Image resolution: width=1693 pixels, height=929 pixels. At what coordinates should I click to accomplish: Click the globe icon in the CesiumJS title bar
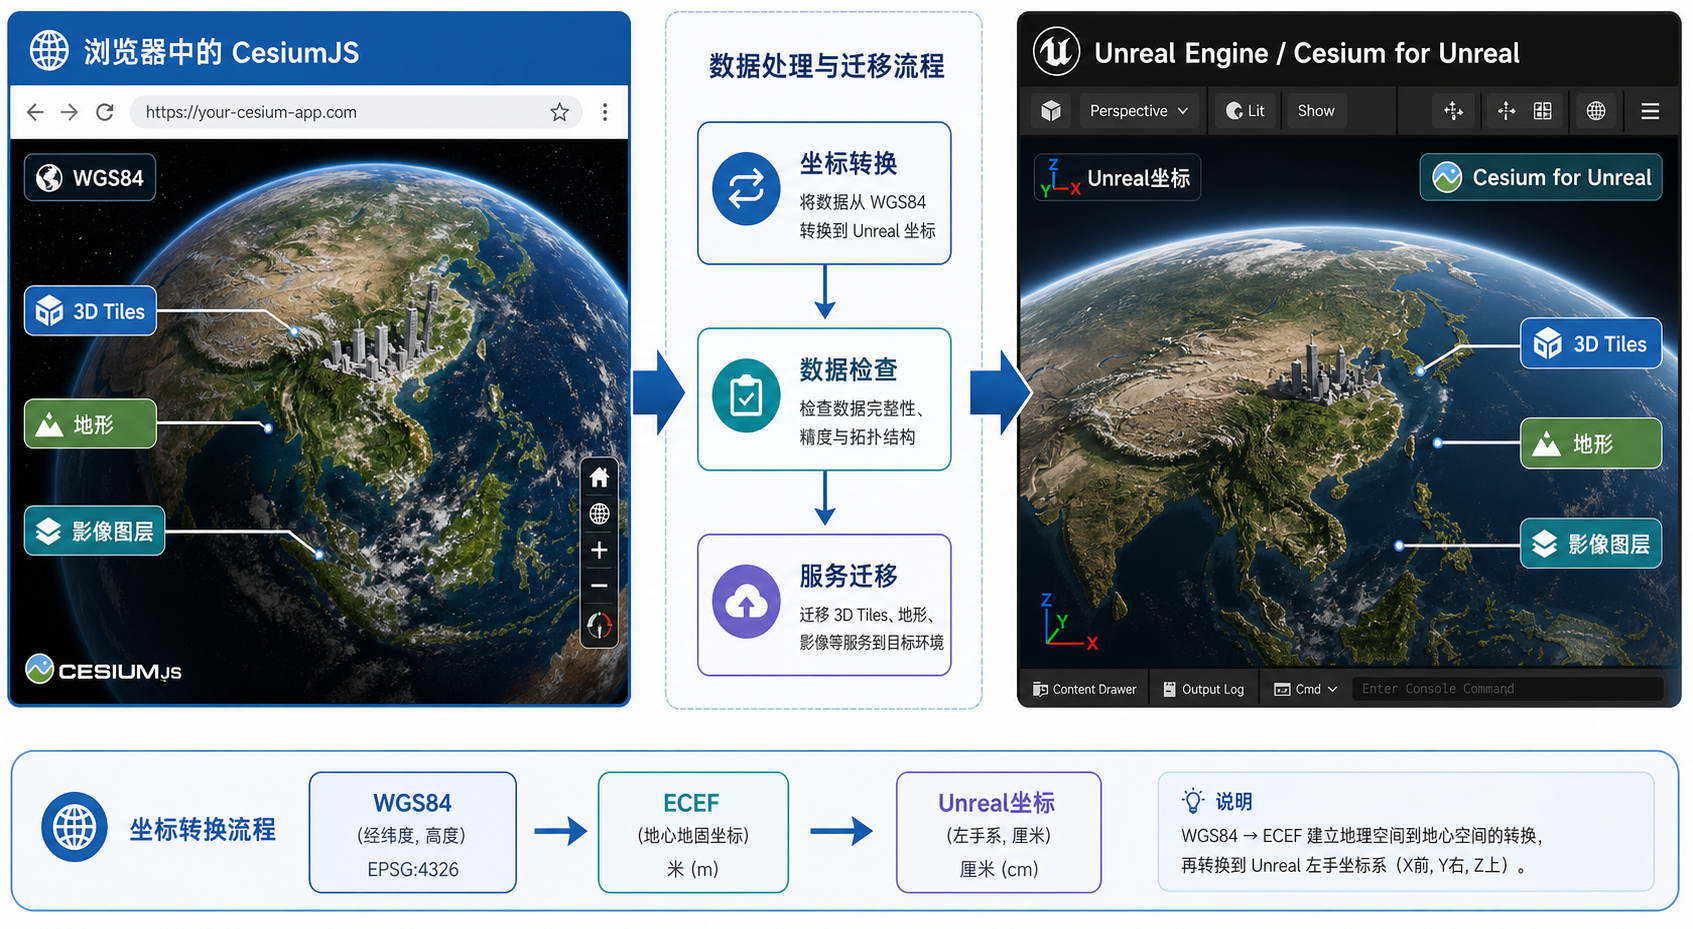pyautogui.click(x=49, y=50)
